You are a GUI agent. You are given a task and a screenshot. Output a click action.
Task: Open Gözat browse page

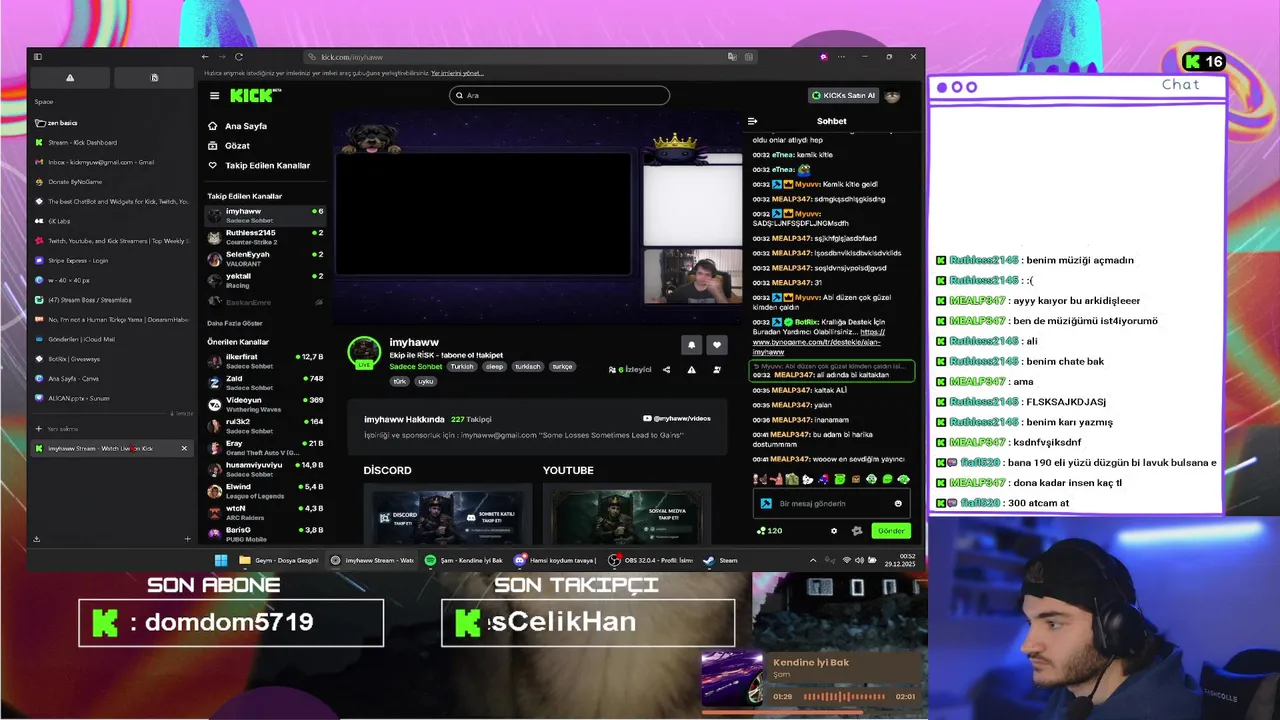tap(229, 146)
